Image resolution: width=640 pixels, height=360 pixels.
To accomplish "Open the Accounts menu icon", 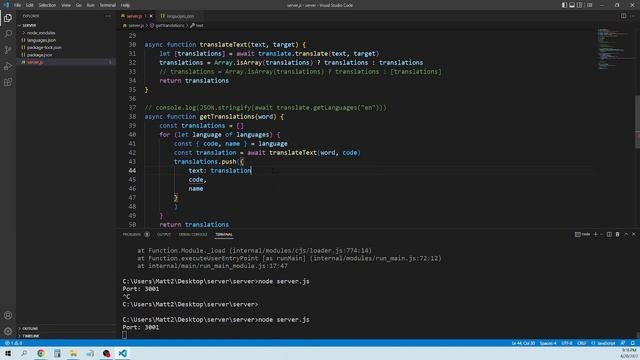I will [x=8, y=315].
